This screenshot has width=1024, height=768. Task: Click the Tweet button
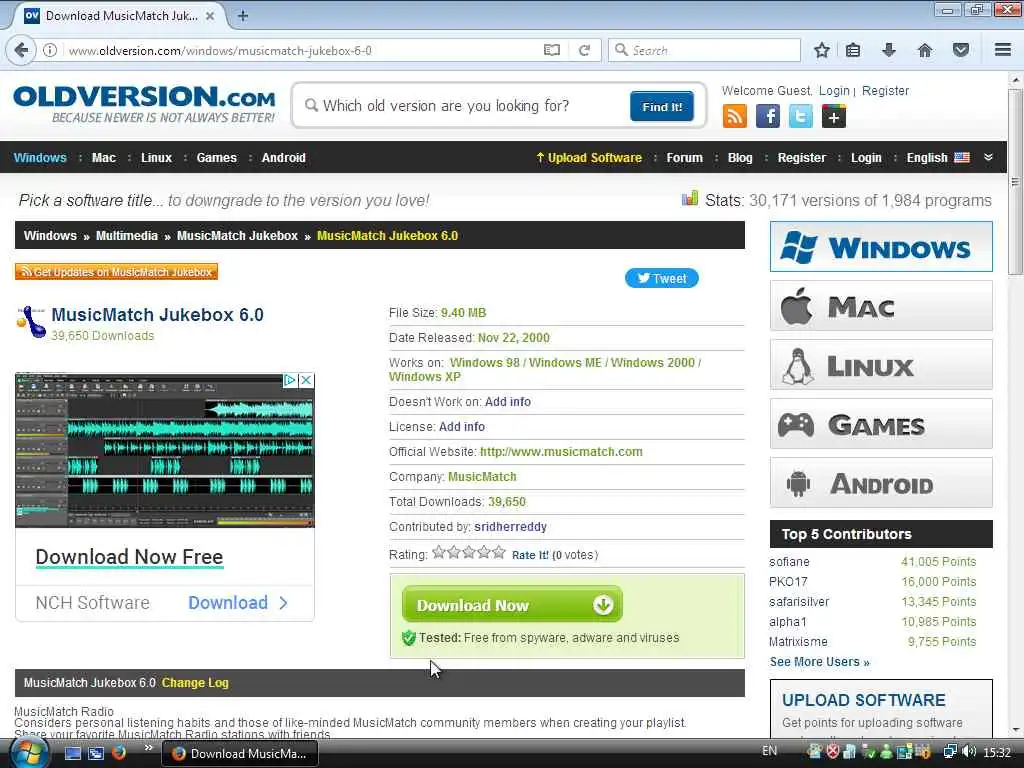click(x=662, y=278)
